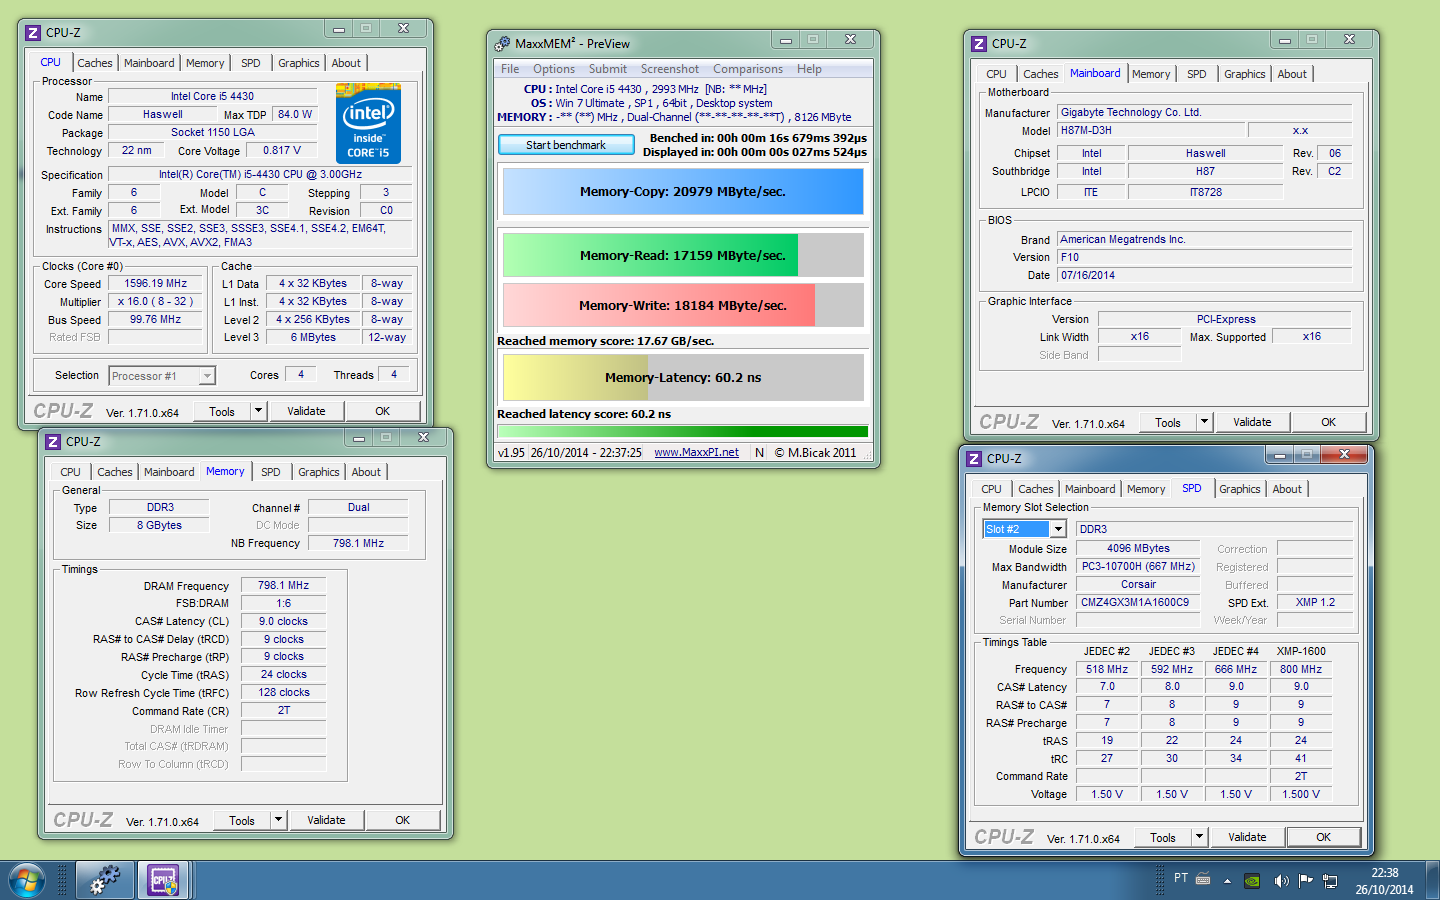Image resolution: width=1440 pixels, height=900 pixels.
Task: Click Validate in the top-left CPU-Z window
Action: tap(306, 411)
